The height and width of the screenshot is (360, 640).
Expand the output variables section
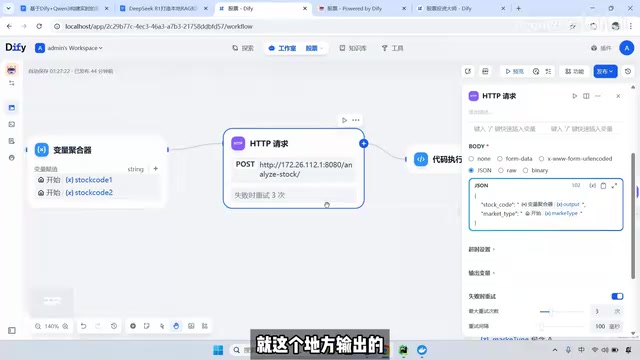coord(481,273)
